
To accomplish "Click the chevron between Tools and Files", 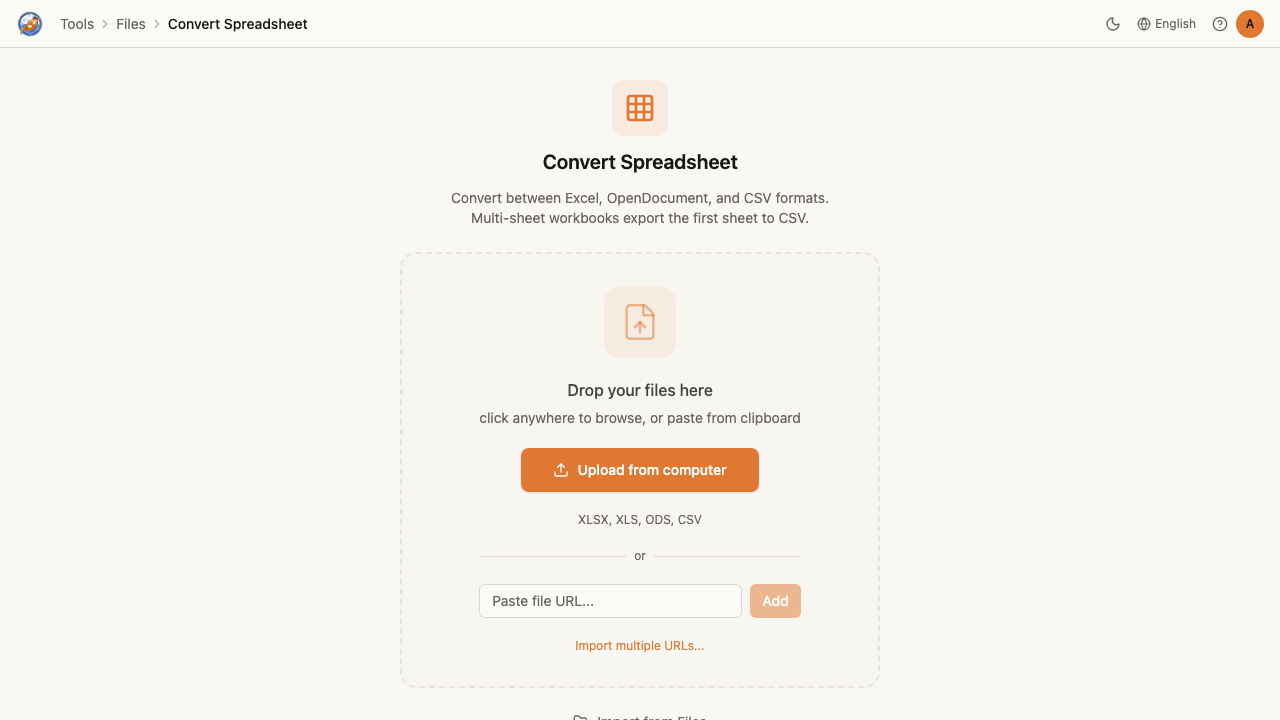I will 105,24.
